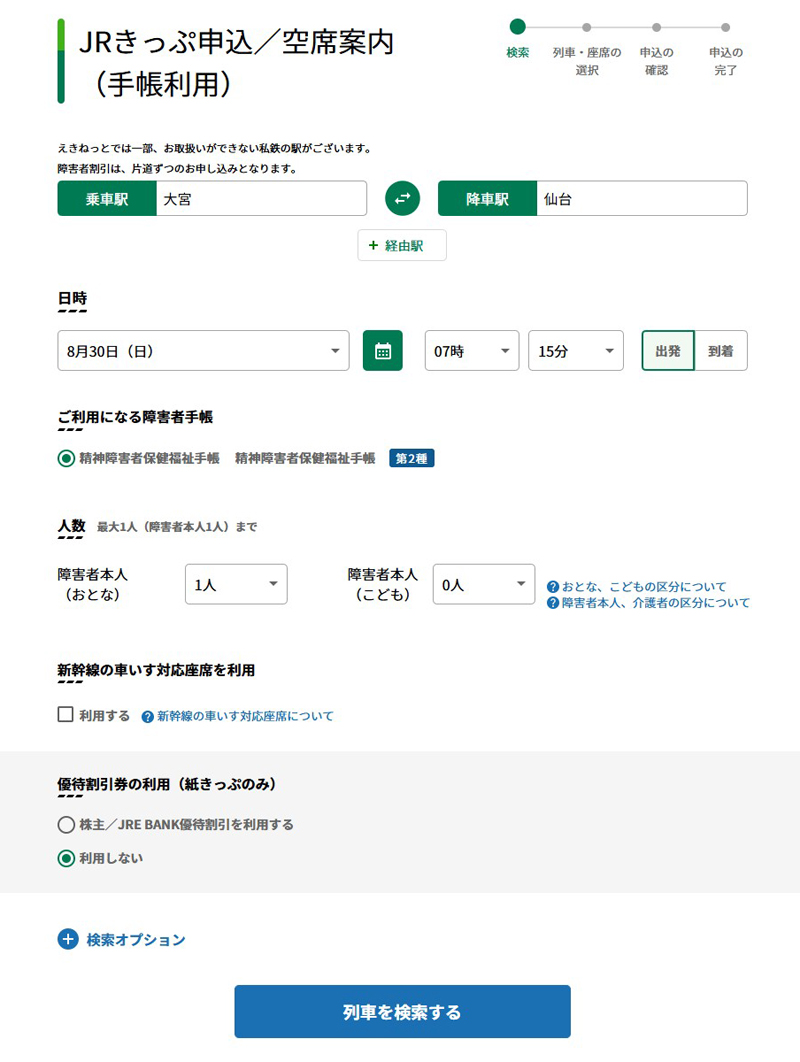Open 新幹線の車いす対応座席について link

click(245, 717)
